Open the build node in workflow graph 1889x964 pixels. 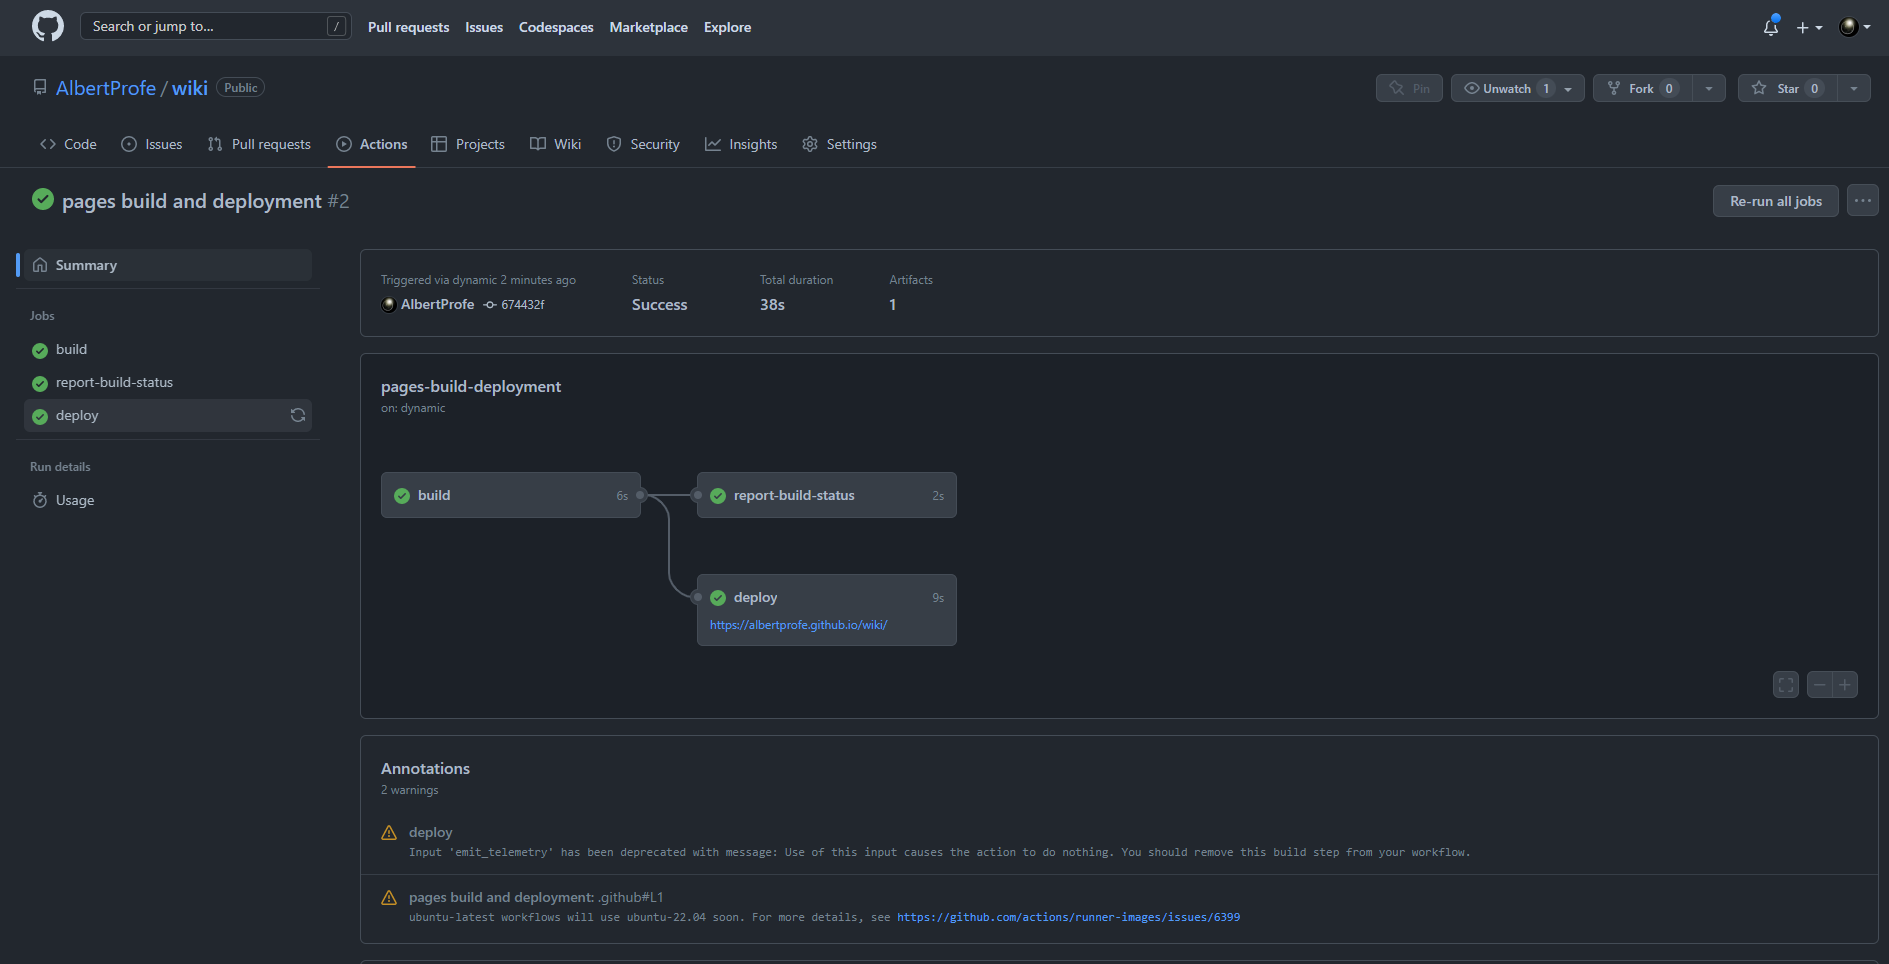(511, 495)
